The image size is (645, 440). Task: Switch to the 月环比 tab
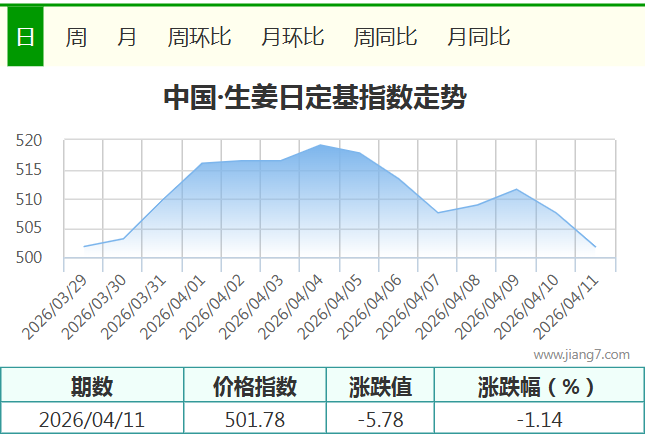click(x=293, y=37)
